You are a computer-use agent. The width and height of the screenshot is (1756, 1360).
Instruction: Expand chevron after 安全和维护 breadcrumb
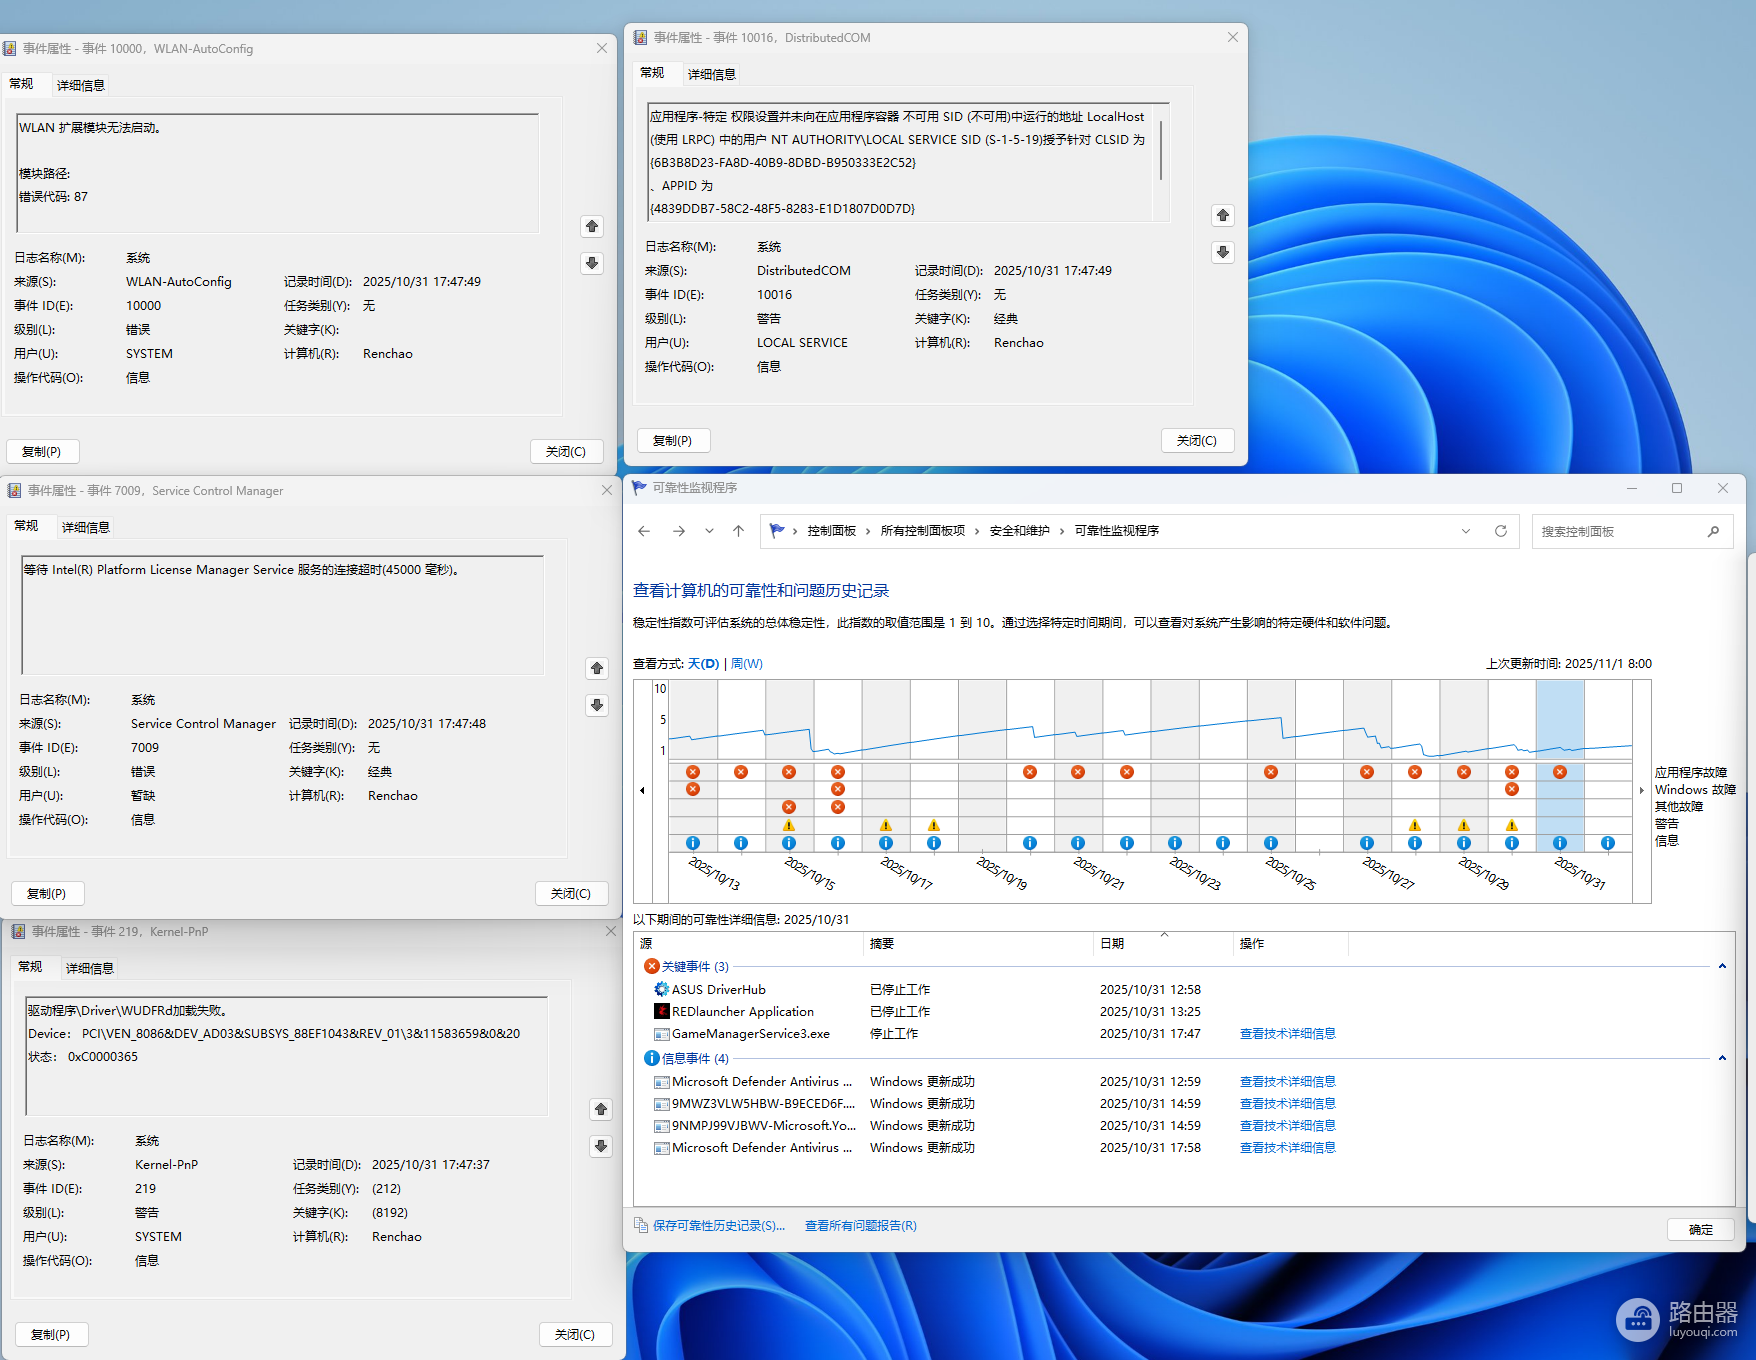click(1062, 531)
